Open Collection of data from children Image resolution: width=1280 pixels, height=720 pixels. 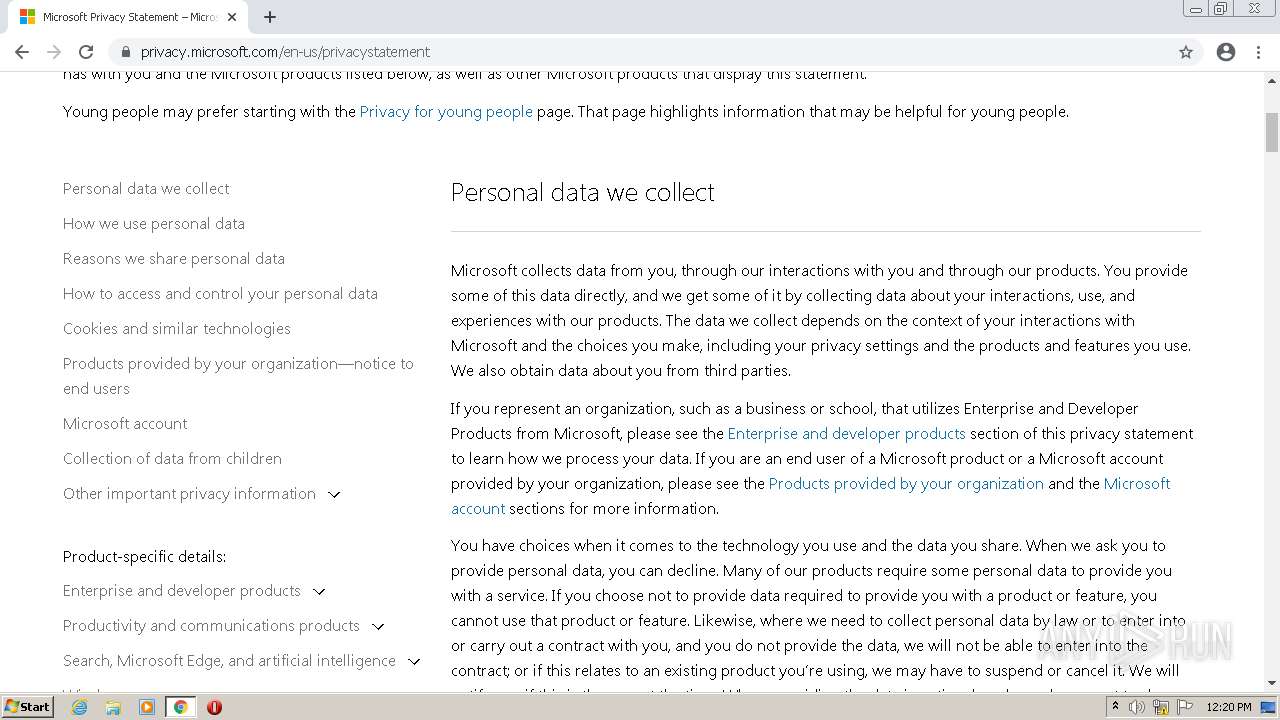pyautogui.click(x=172, y=459)
